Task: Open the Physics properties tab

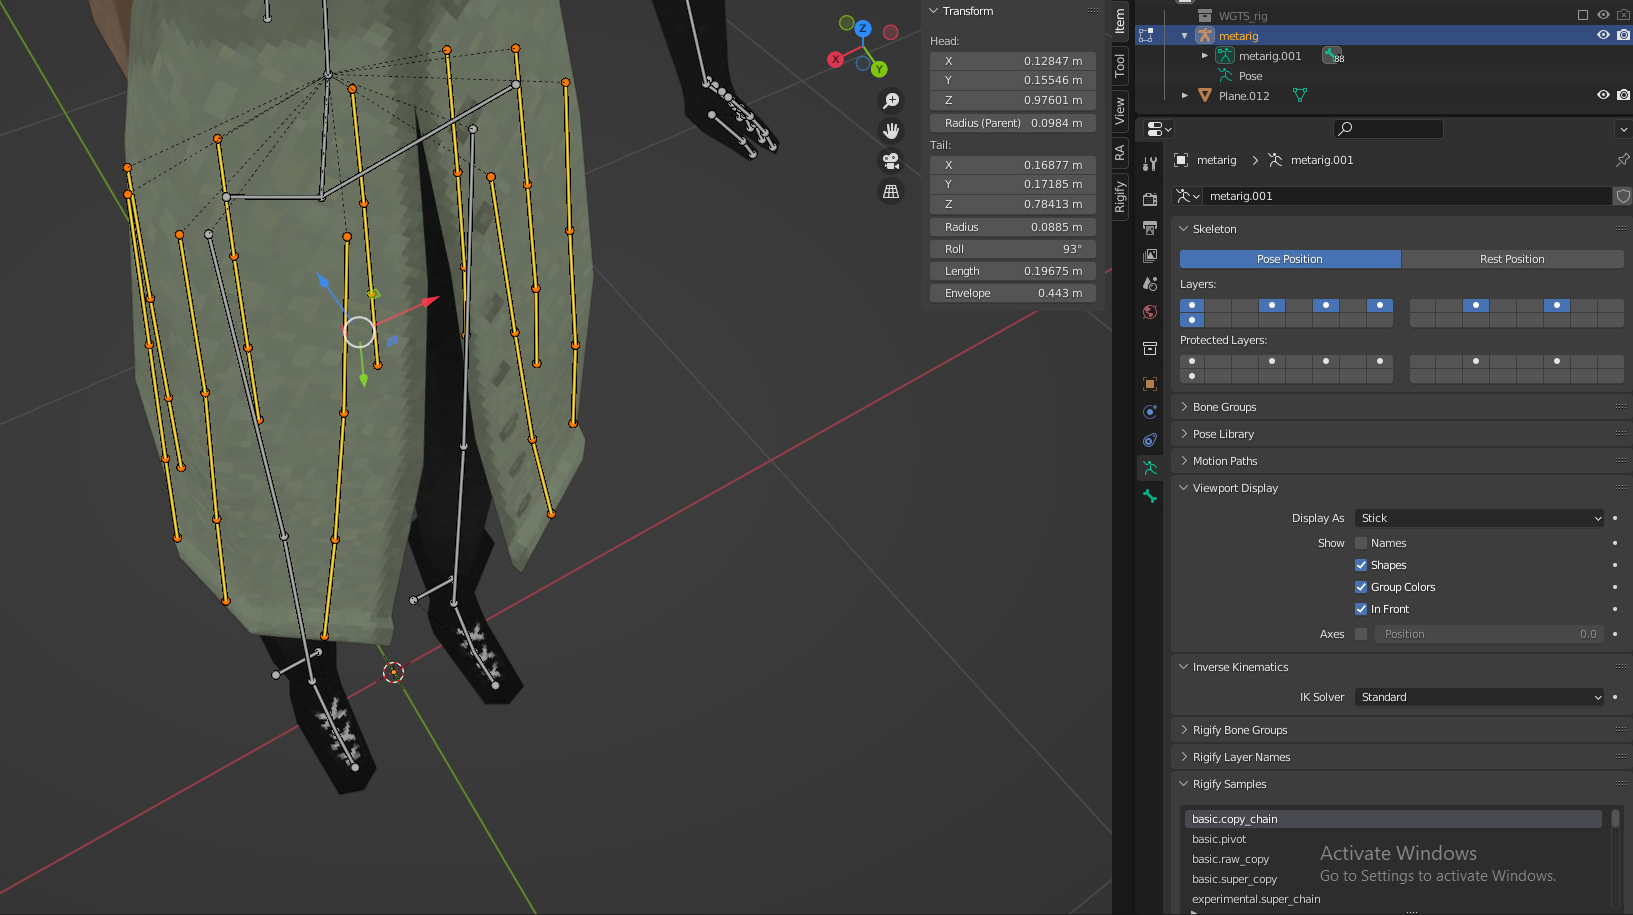Action: (x=1150, y=412)
